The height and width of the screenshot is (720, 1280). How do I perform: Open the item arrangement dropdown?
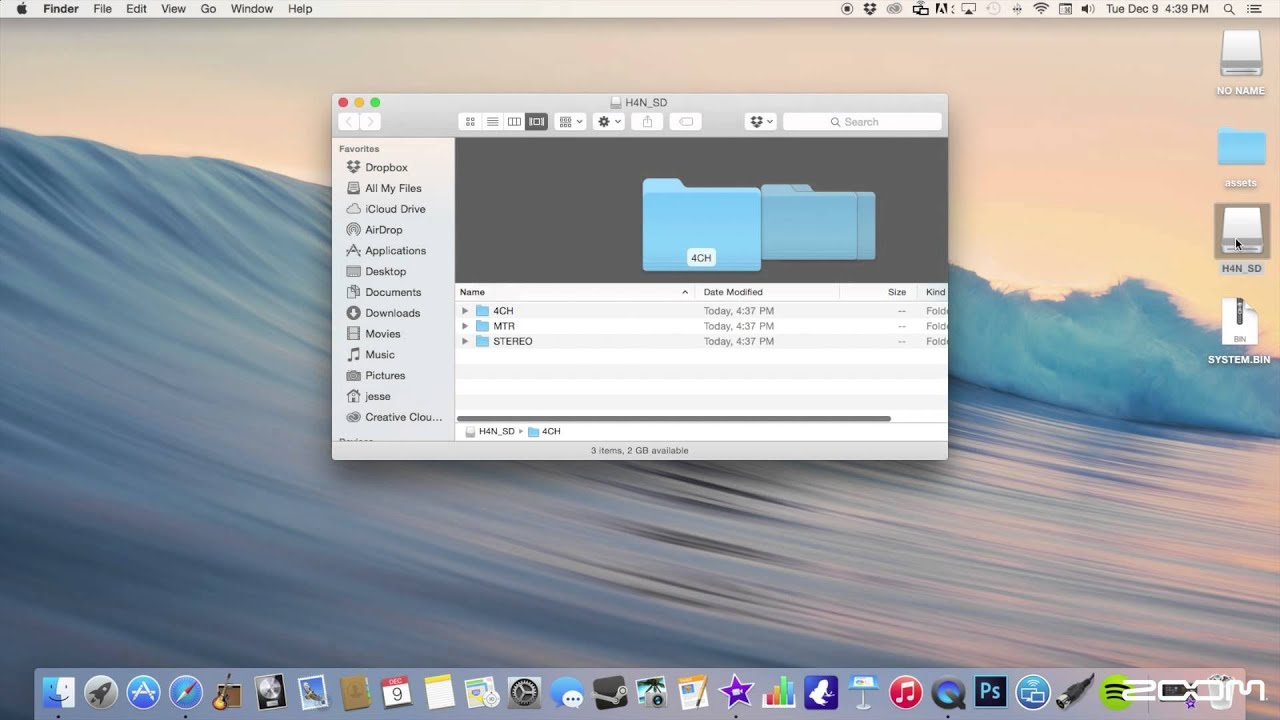tap(570, 122)
